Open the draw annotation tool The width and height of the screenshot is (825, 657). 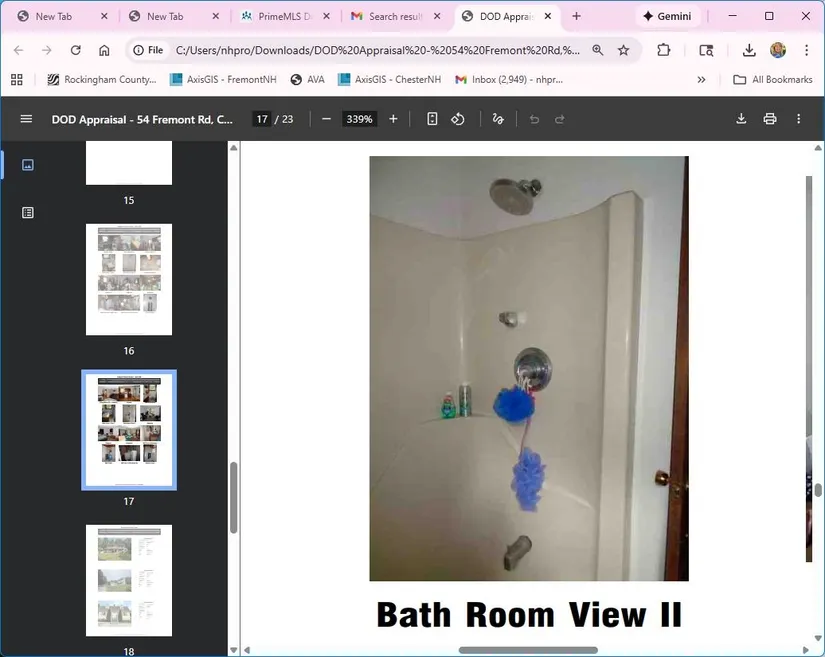pyautogui.click(x=498, y=119)
